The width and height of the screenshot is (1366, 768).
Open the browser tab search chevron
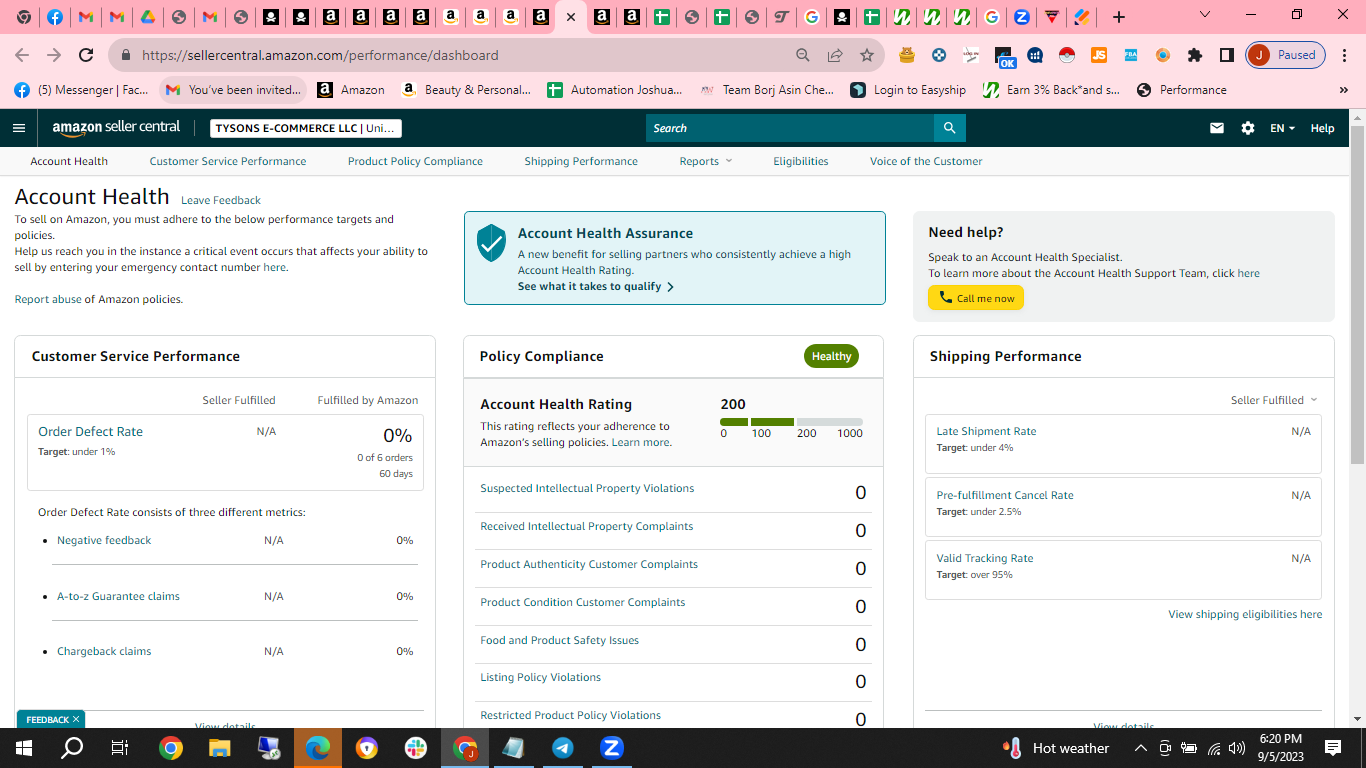[x=1205, y=15]
